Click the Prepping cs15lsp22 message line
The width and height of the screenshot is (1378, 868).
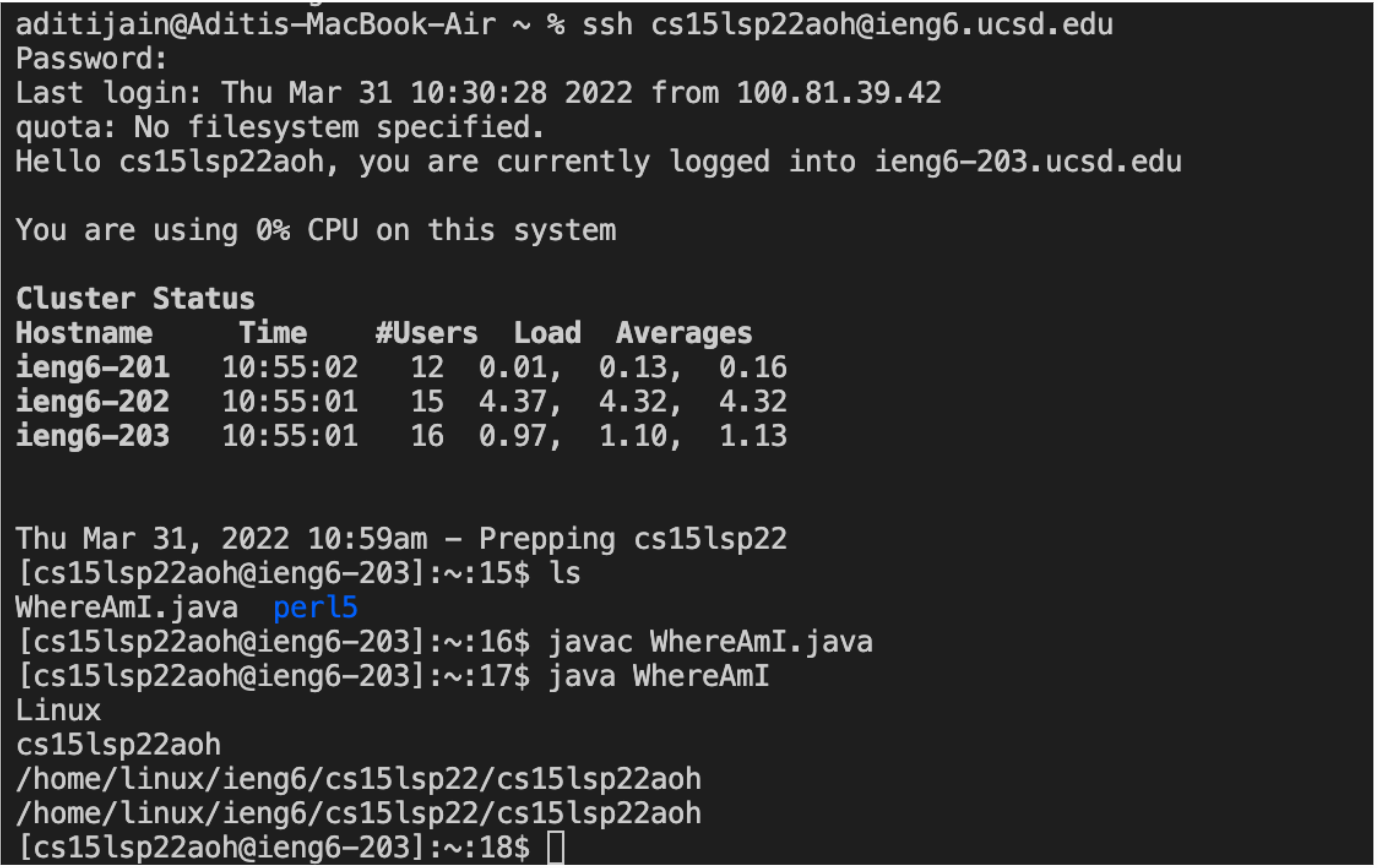(401, 539)
